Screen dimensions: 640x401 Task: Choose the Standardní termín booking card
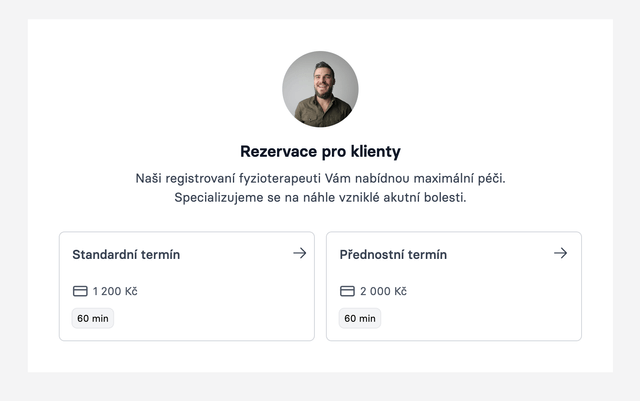tap(187, 286)
